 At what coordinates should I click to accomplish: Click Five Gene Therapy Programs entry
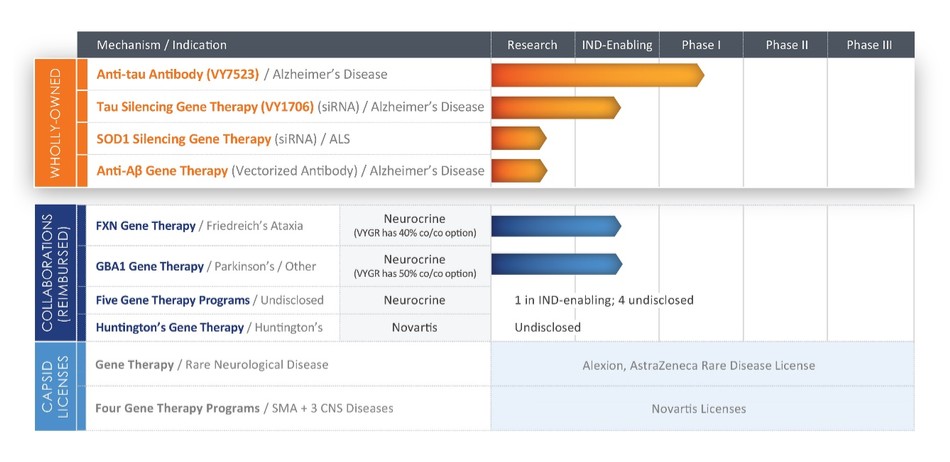point(174,300)
